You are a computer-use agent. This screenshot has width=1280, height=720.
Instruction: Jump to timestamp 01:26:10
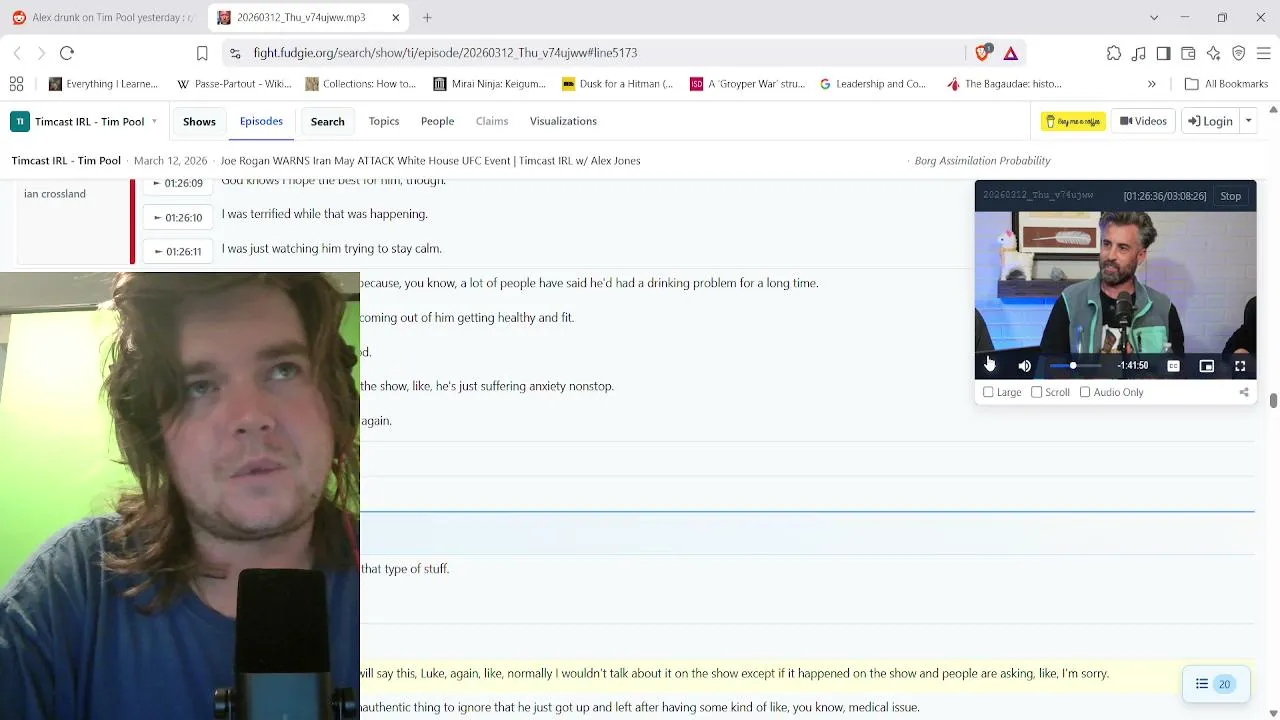tap(178, 217)
